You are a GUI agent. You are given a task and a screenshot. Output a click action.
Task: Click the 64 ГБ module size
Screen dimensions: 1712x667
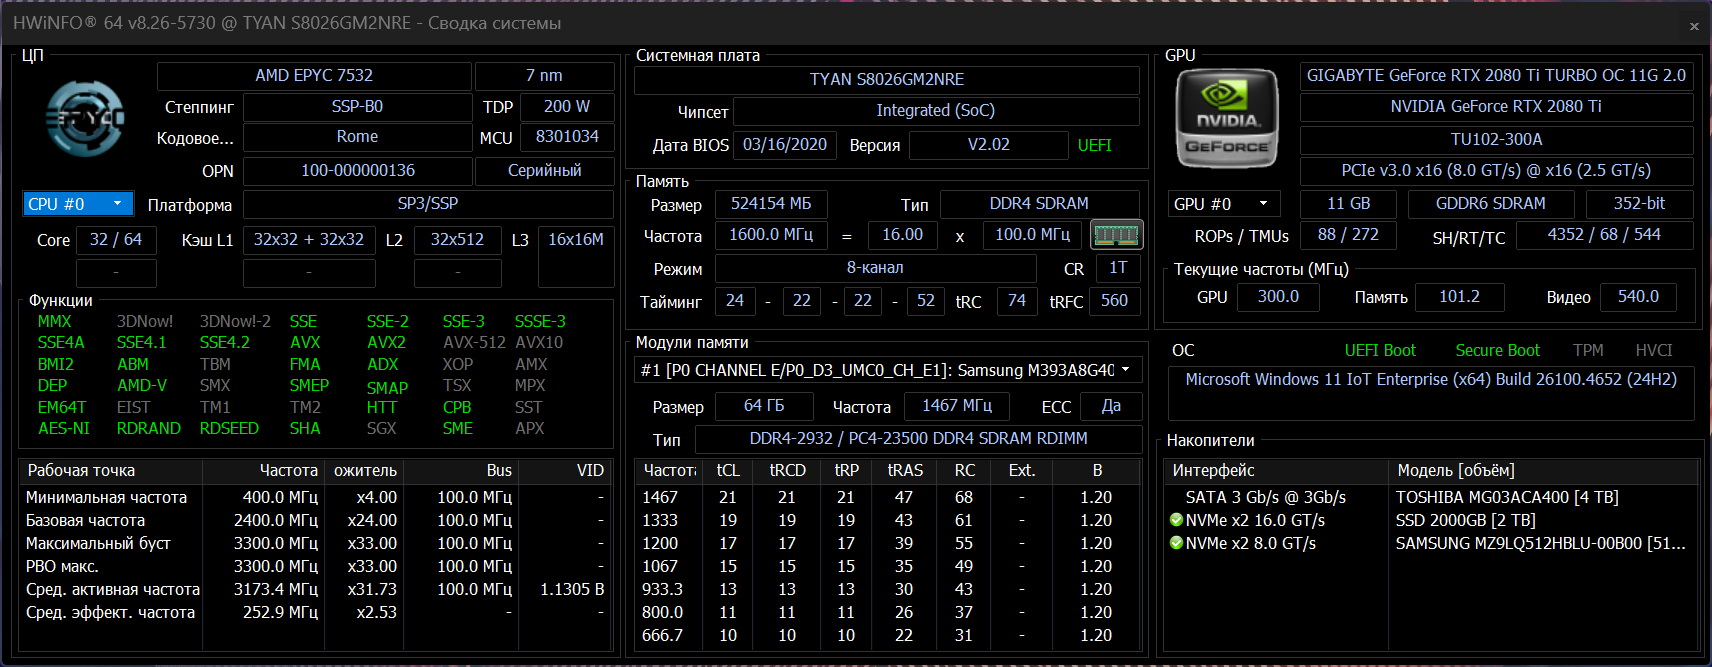pyautogui.click(x=764, y=406)
